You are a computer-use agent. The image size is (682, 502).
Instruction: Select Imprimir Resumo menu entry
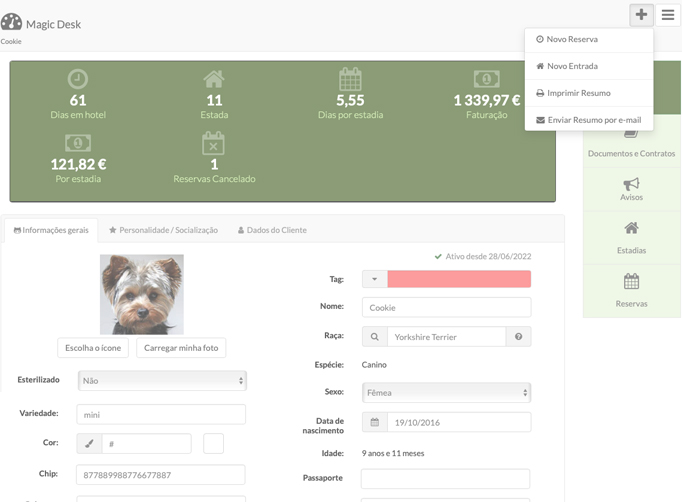[589, 93]
